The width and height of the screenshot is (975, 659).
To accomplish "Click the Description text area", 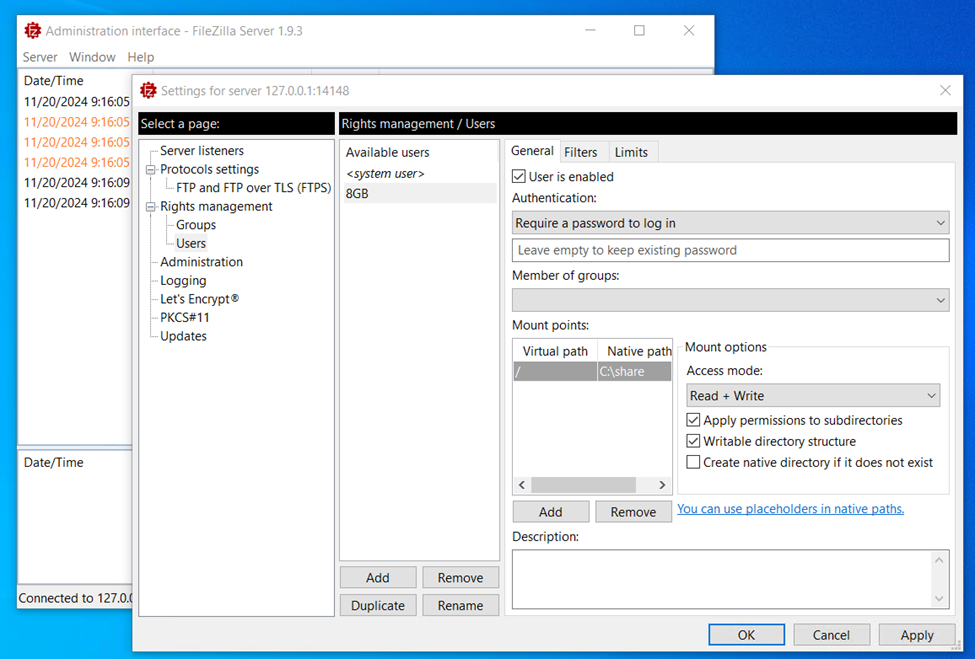I will point(724,579).
